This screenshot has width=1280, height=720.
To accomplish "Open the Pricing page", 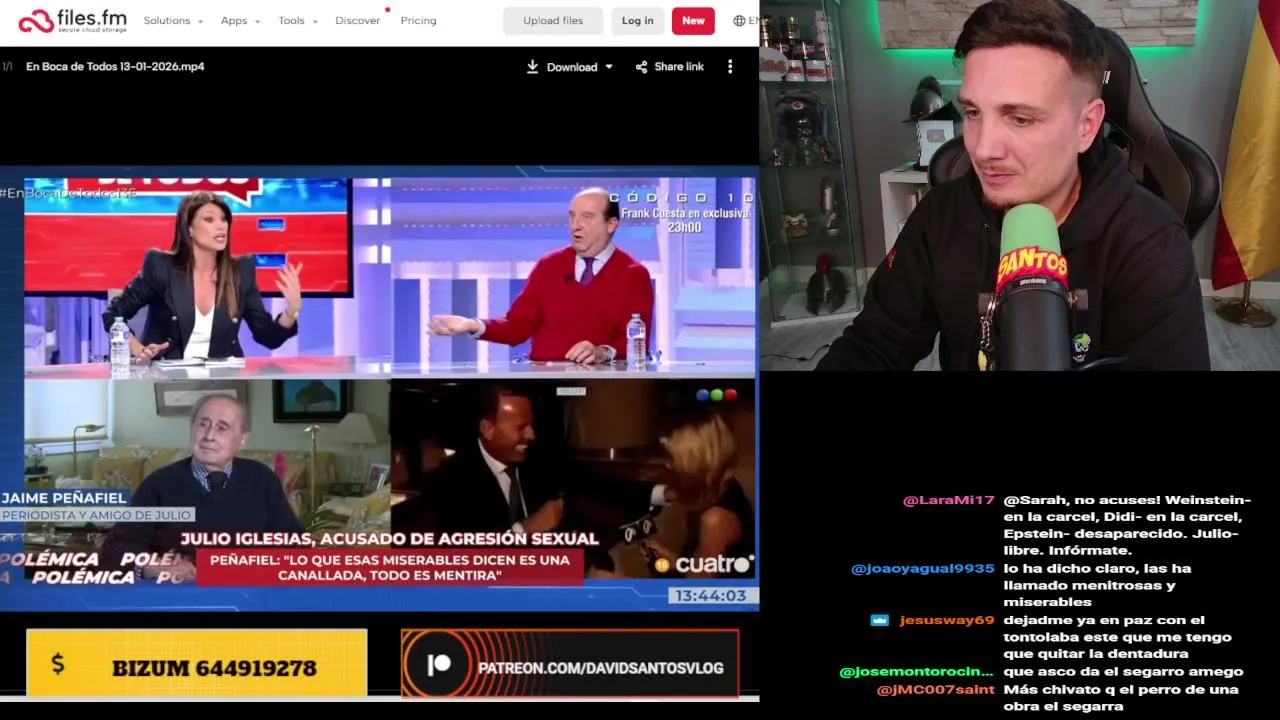I will click(418, 20).
